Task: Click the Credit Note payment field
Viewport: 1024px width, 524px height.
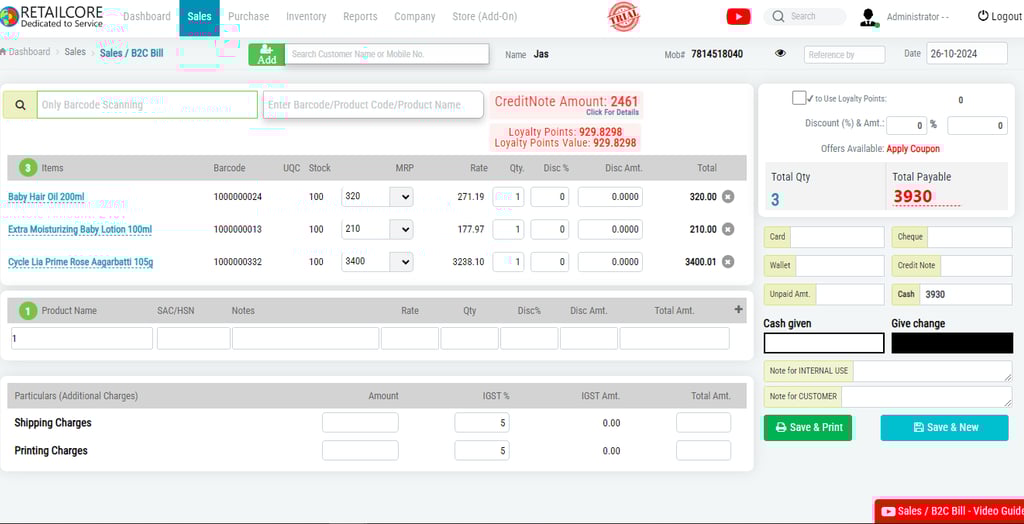Action: click(x=976, y=265)
